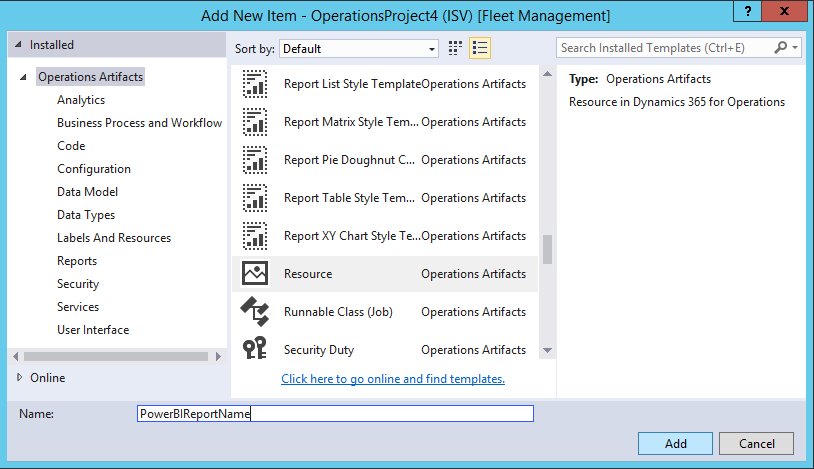Image resolution: width=814 pixels, height=469 pixels.
Task: Click the Online tree label
Action: 48,378
